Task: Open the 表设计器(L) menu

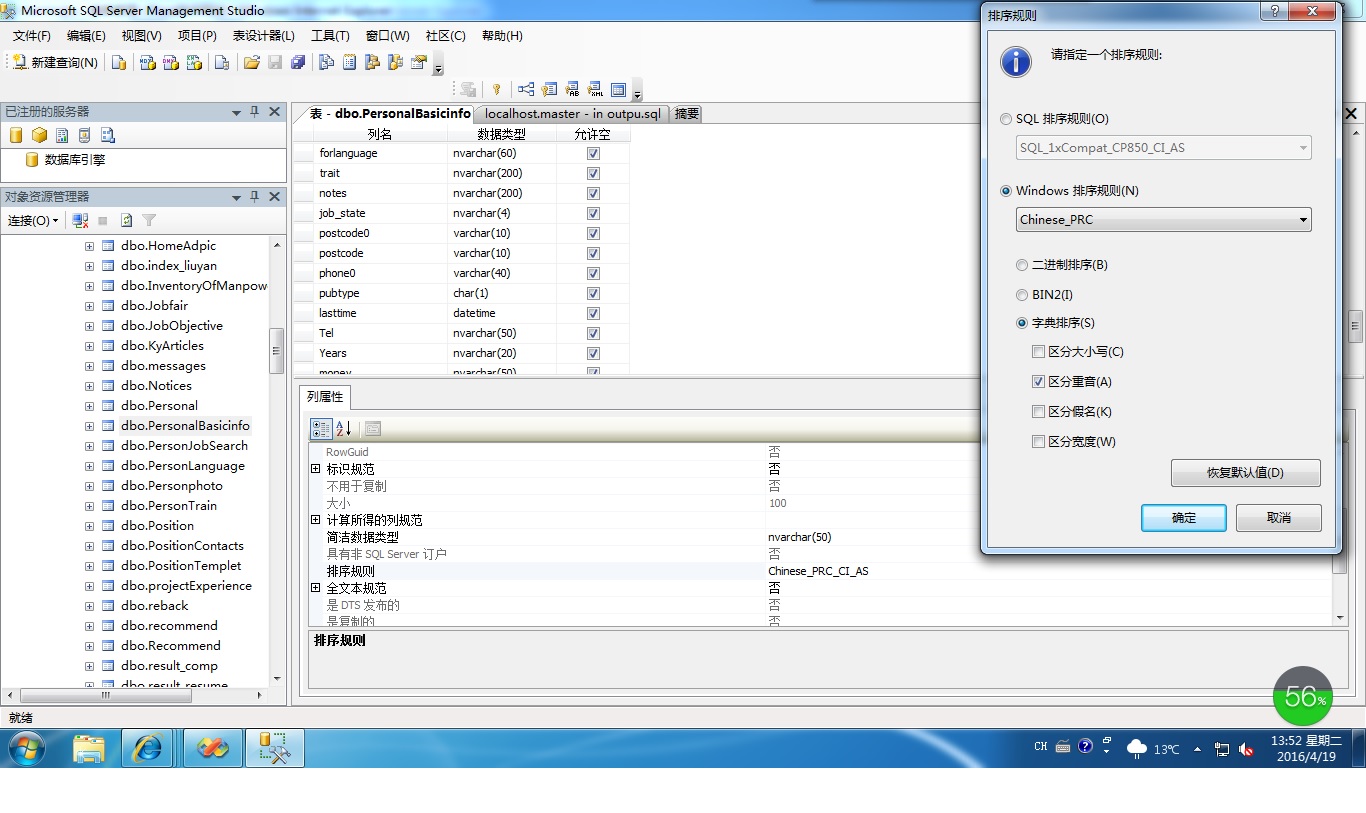Action: 264,36
